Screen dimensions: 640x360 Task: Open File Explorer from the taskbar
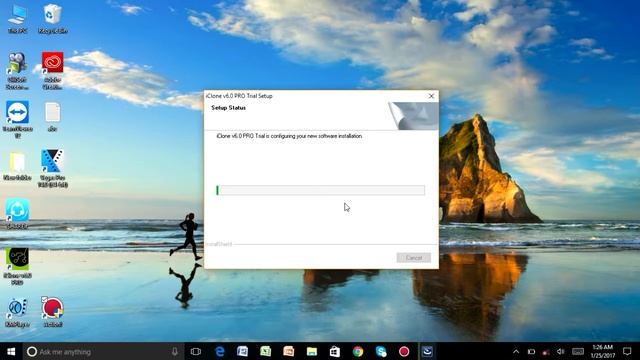312,351
